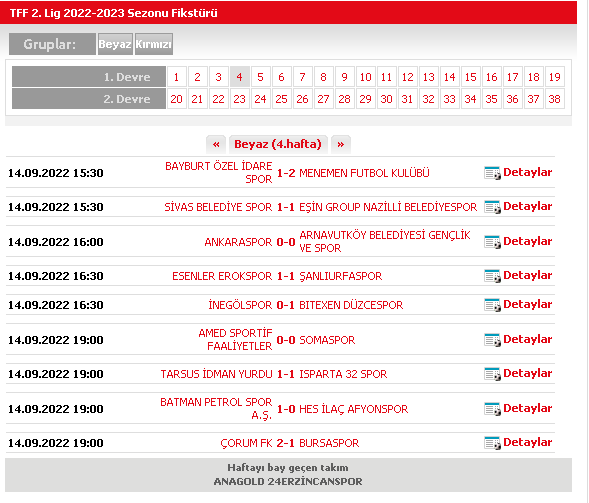Click team BURSASPOR
The height and width of the screenshot is (503, 589).
329,443
